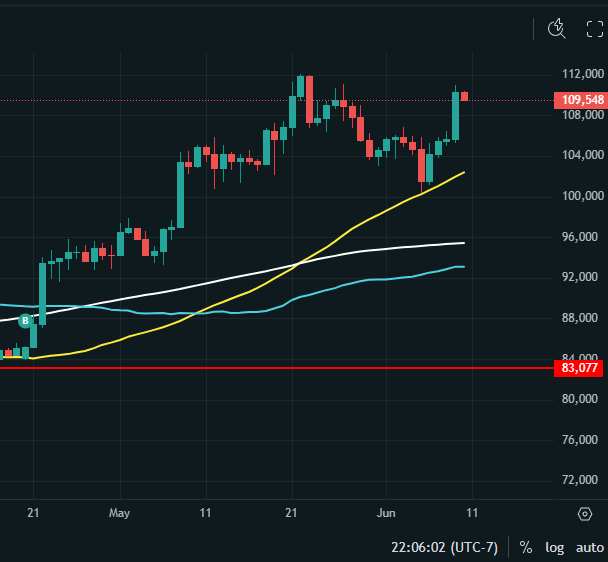Click the latest red candle
This screenshot has width=608, height=562.
tap(464, 96)
